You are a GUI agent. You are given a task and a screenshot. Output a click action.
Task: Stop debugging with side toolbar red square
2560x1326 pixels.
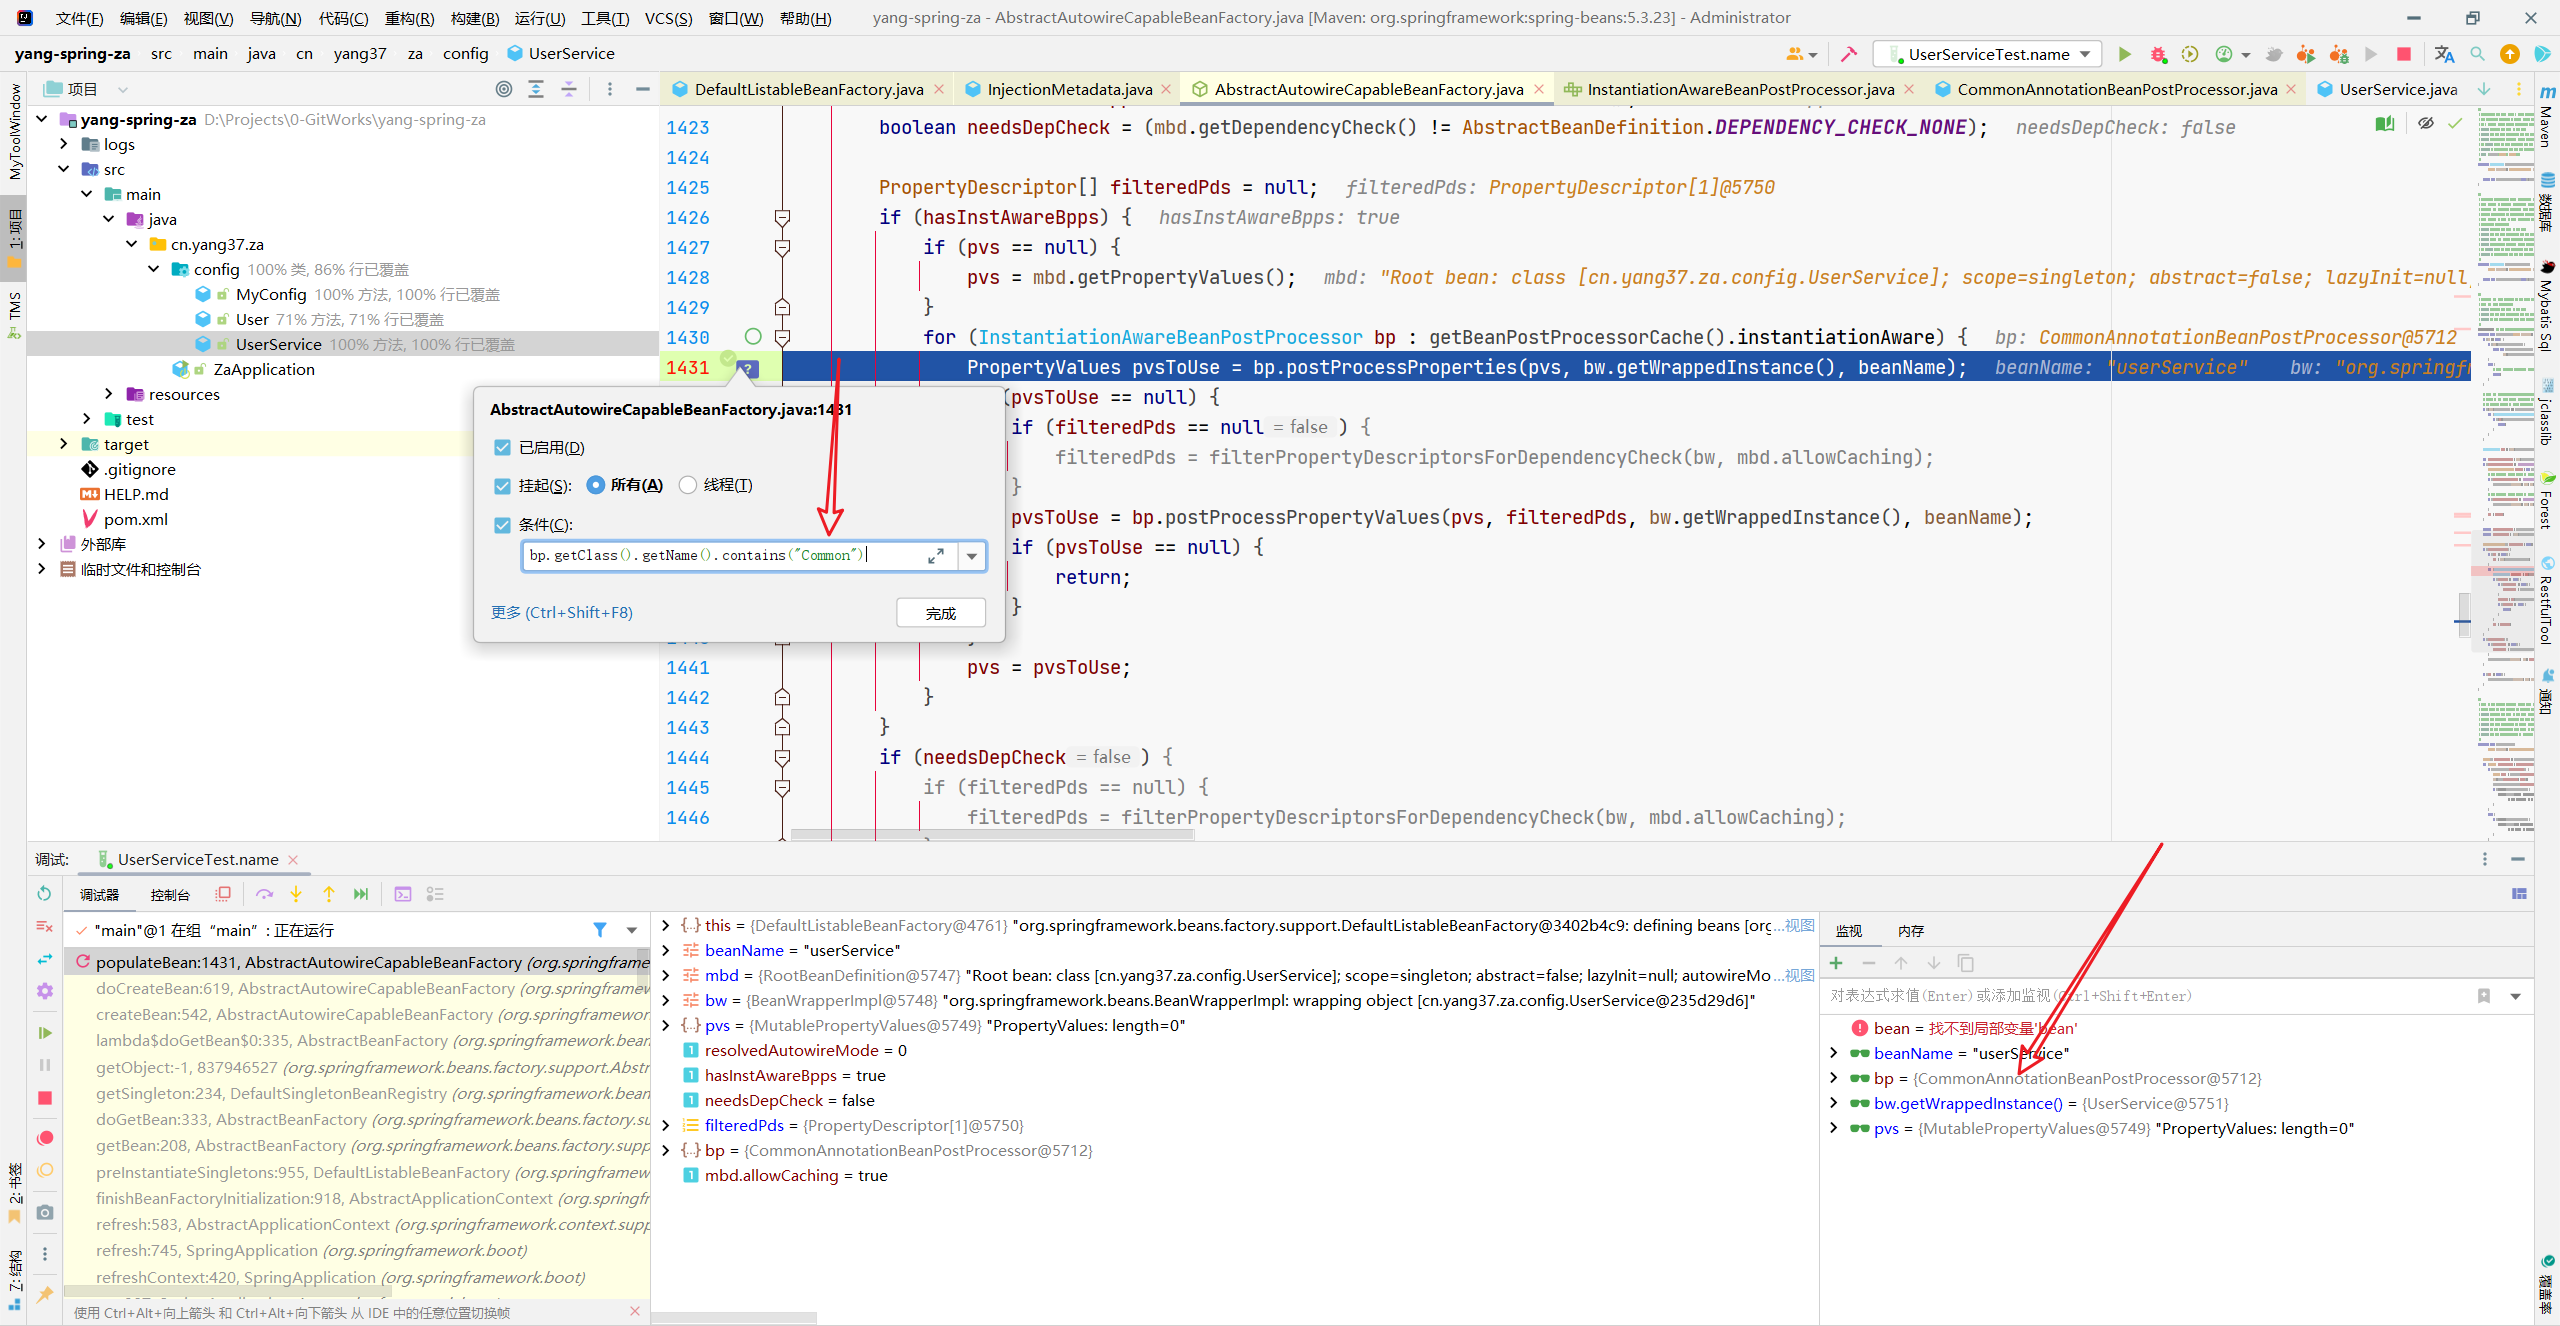(x=44, y=1098)
